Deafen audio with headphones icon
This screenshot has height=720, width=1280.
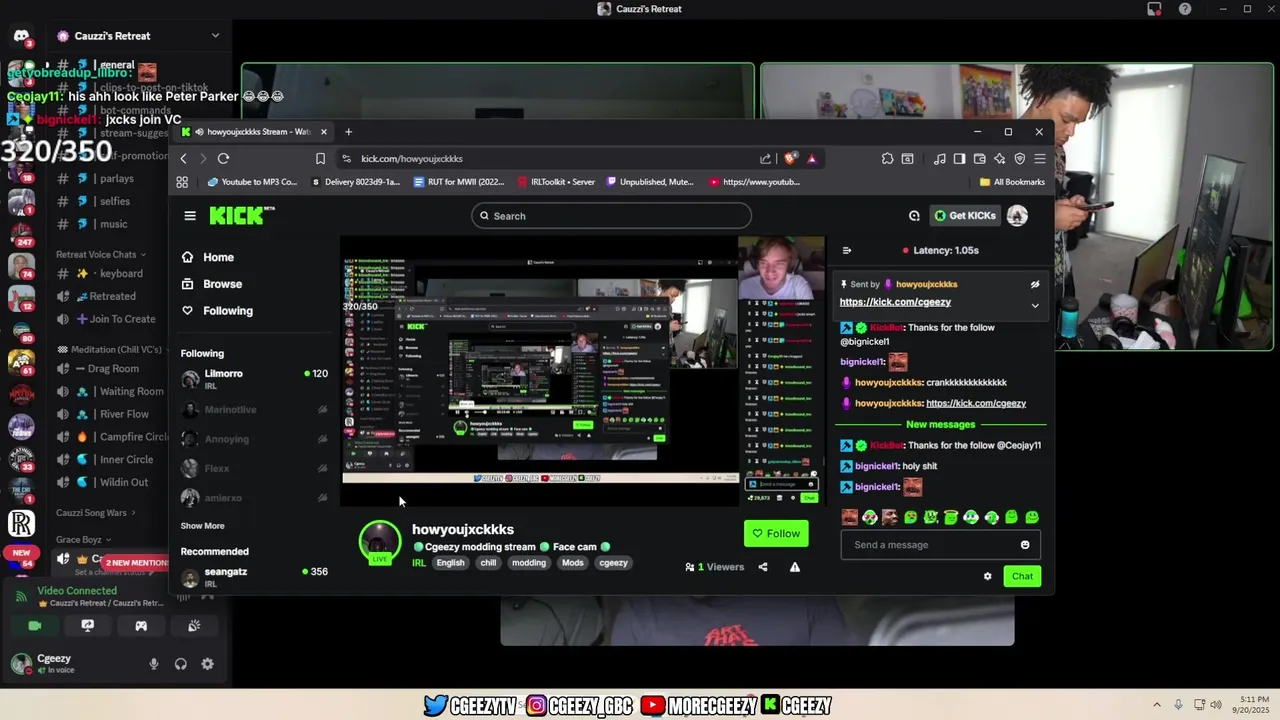[181, 664]
